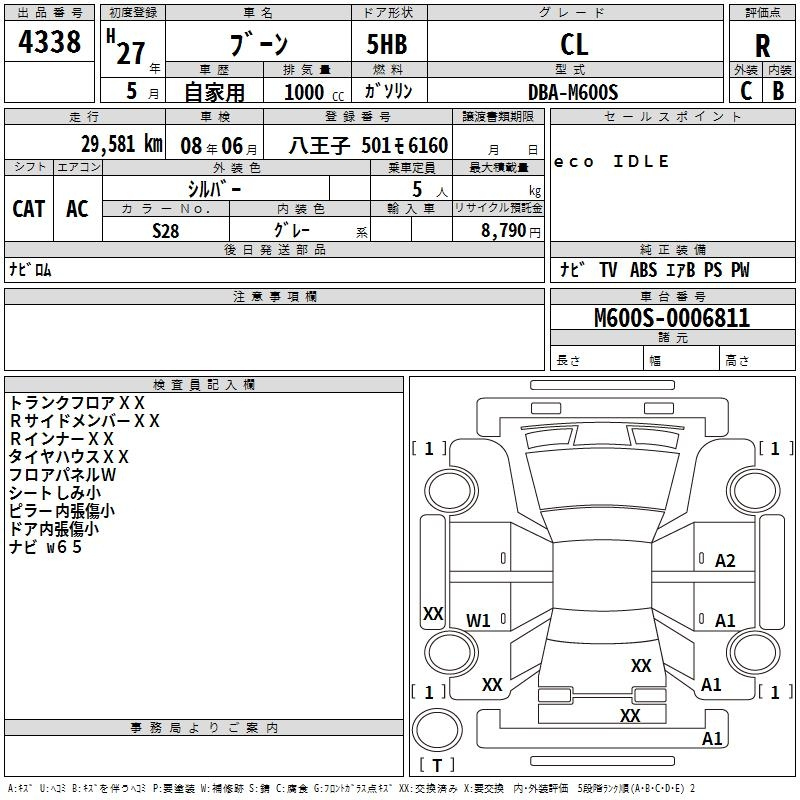Select the model code DBA-M600S
Viewport: 800px width, 800px height.
(x=574, y=92)
